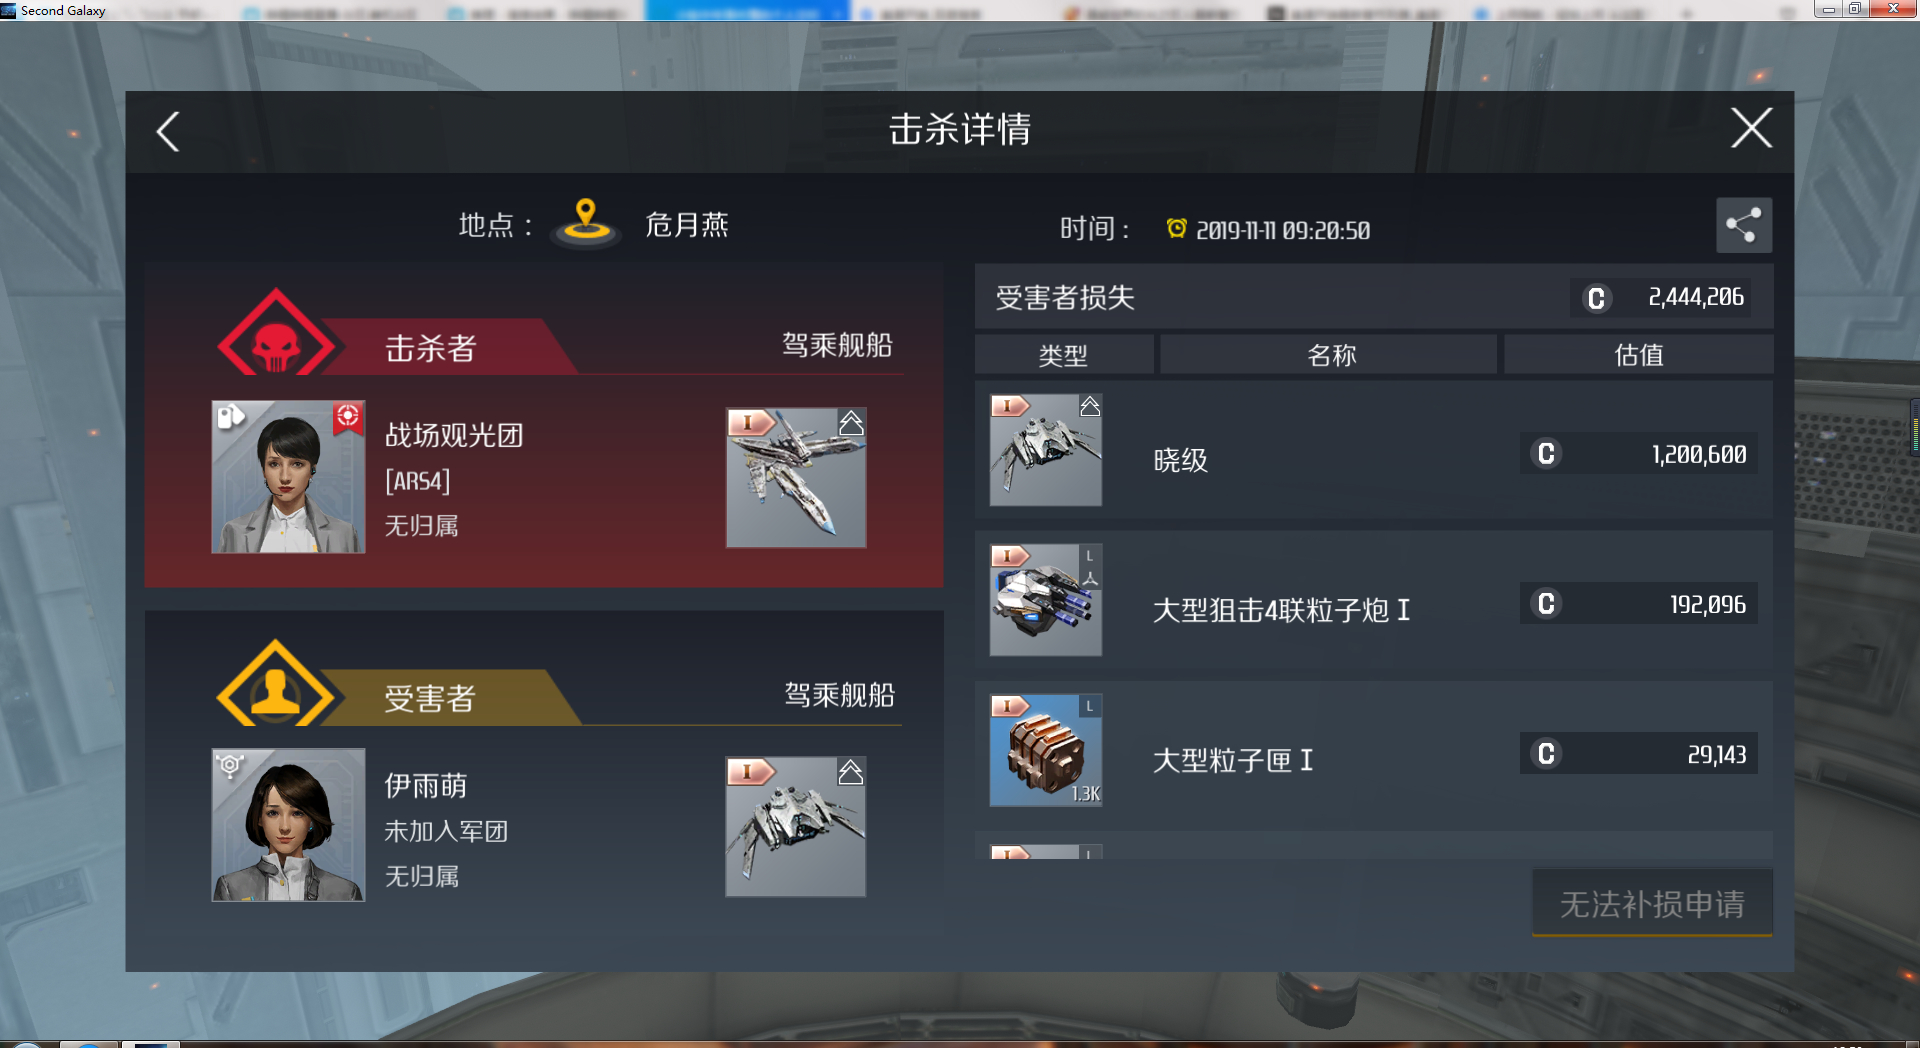
Task: Select the large sniper particle cannon icon
Action: coord(1046,600)
